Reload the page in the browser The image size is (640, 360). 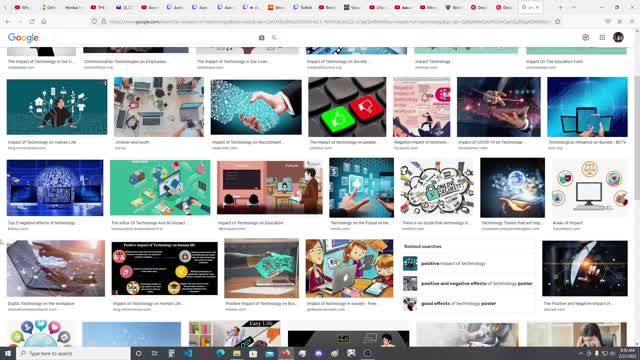click(32, 21)
